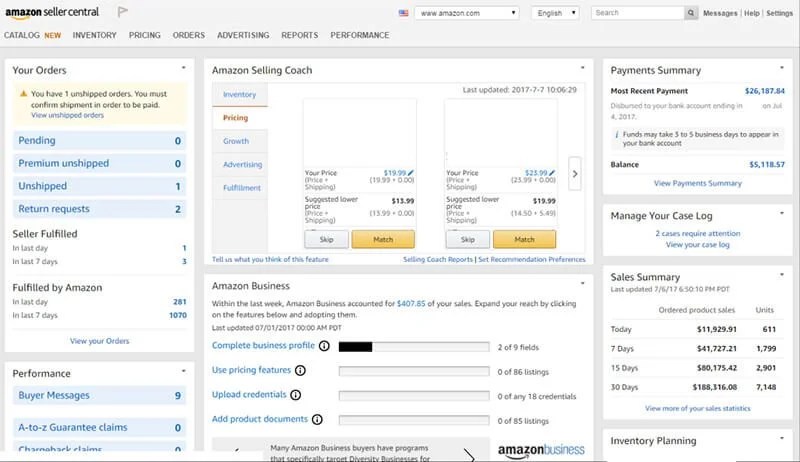Image resolution: width=800 pixels, height=462 pixels.
Task: Open View unshipped orders link
Action: (x=67, y=115)
